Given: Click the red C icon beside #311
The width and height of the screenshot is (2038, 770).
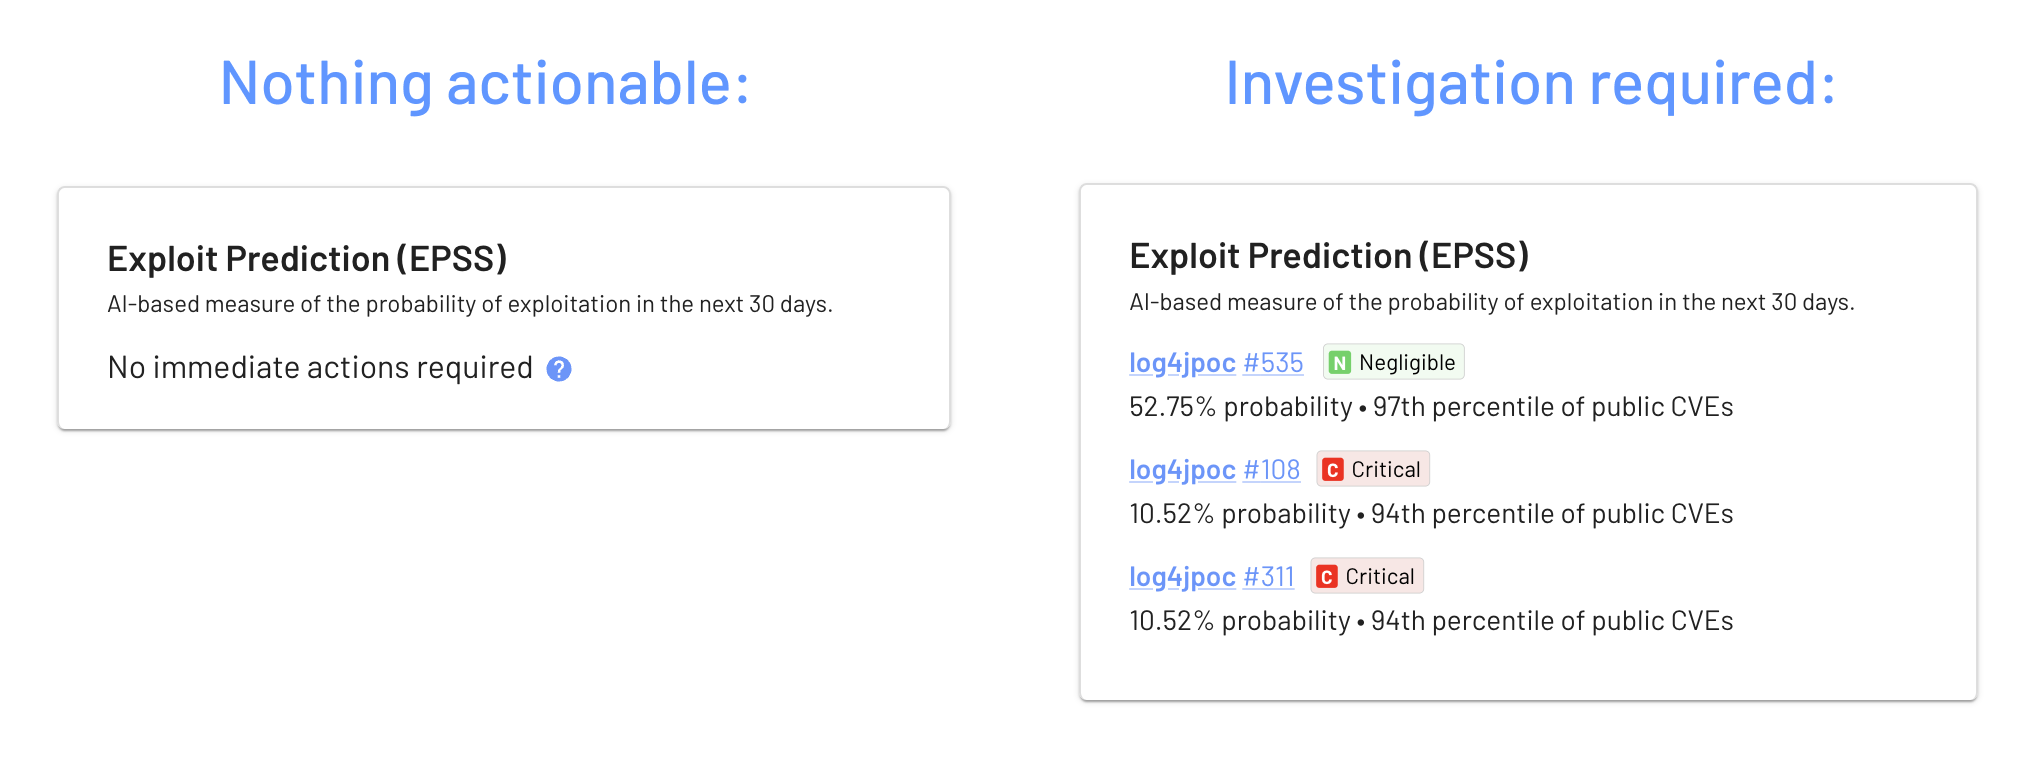Looking at the screenshot, I should pyautogui.click(x=1327, y=577).
